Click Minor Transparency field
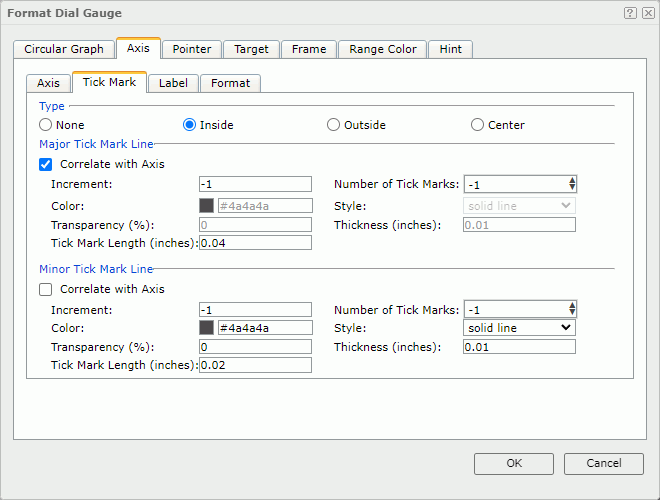Screen dimensions: 660x500 [255, 347]
